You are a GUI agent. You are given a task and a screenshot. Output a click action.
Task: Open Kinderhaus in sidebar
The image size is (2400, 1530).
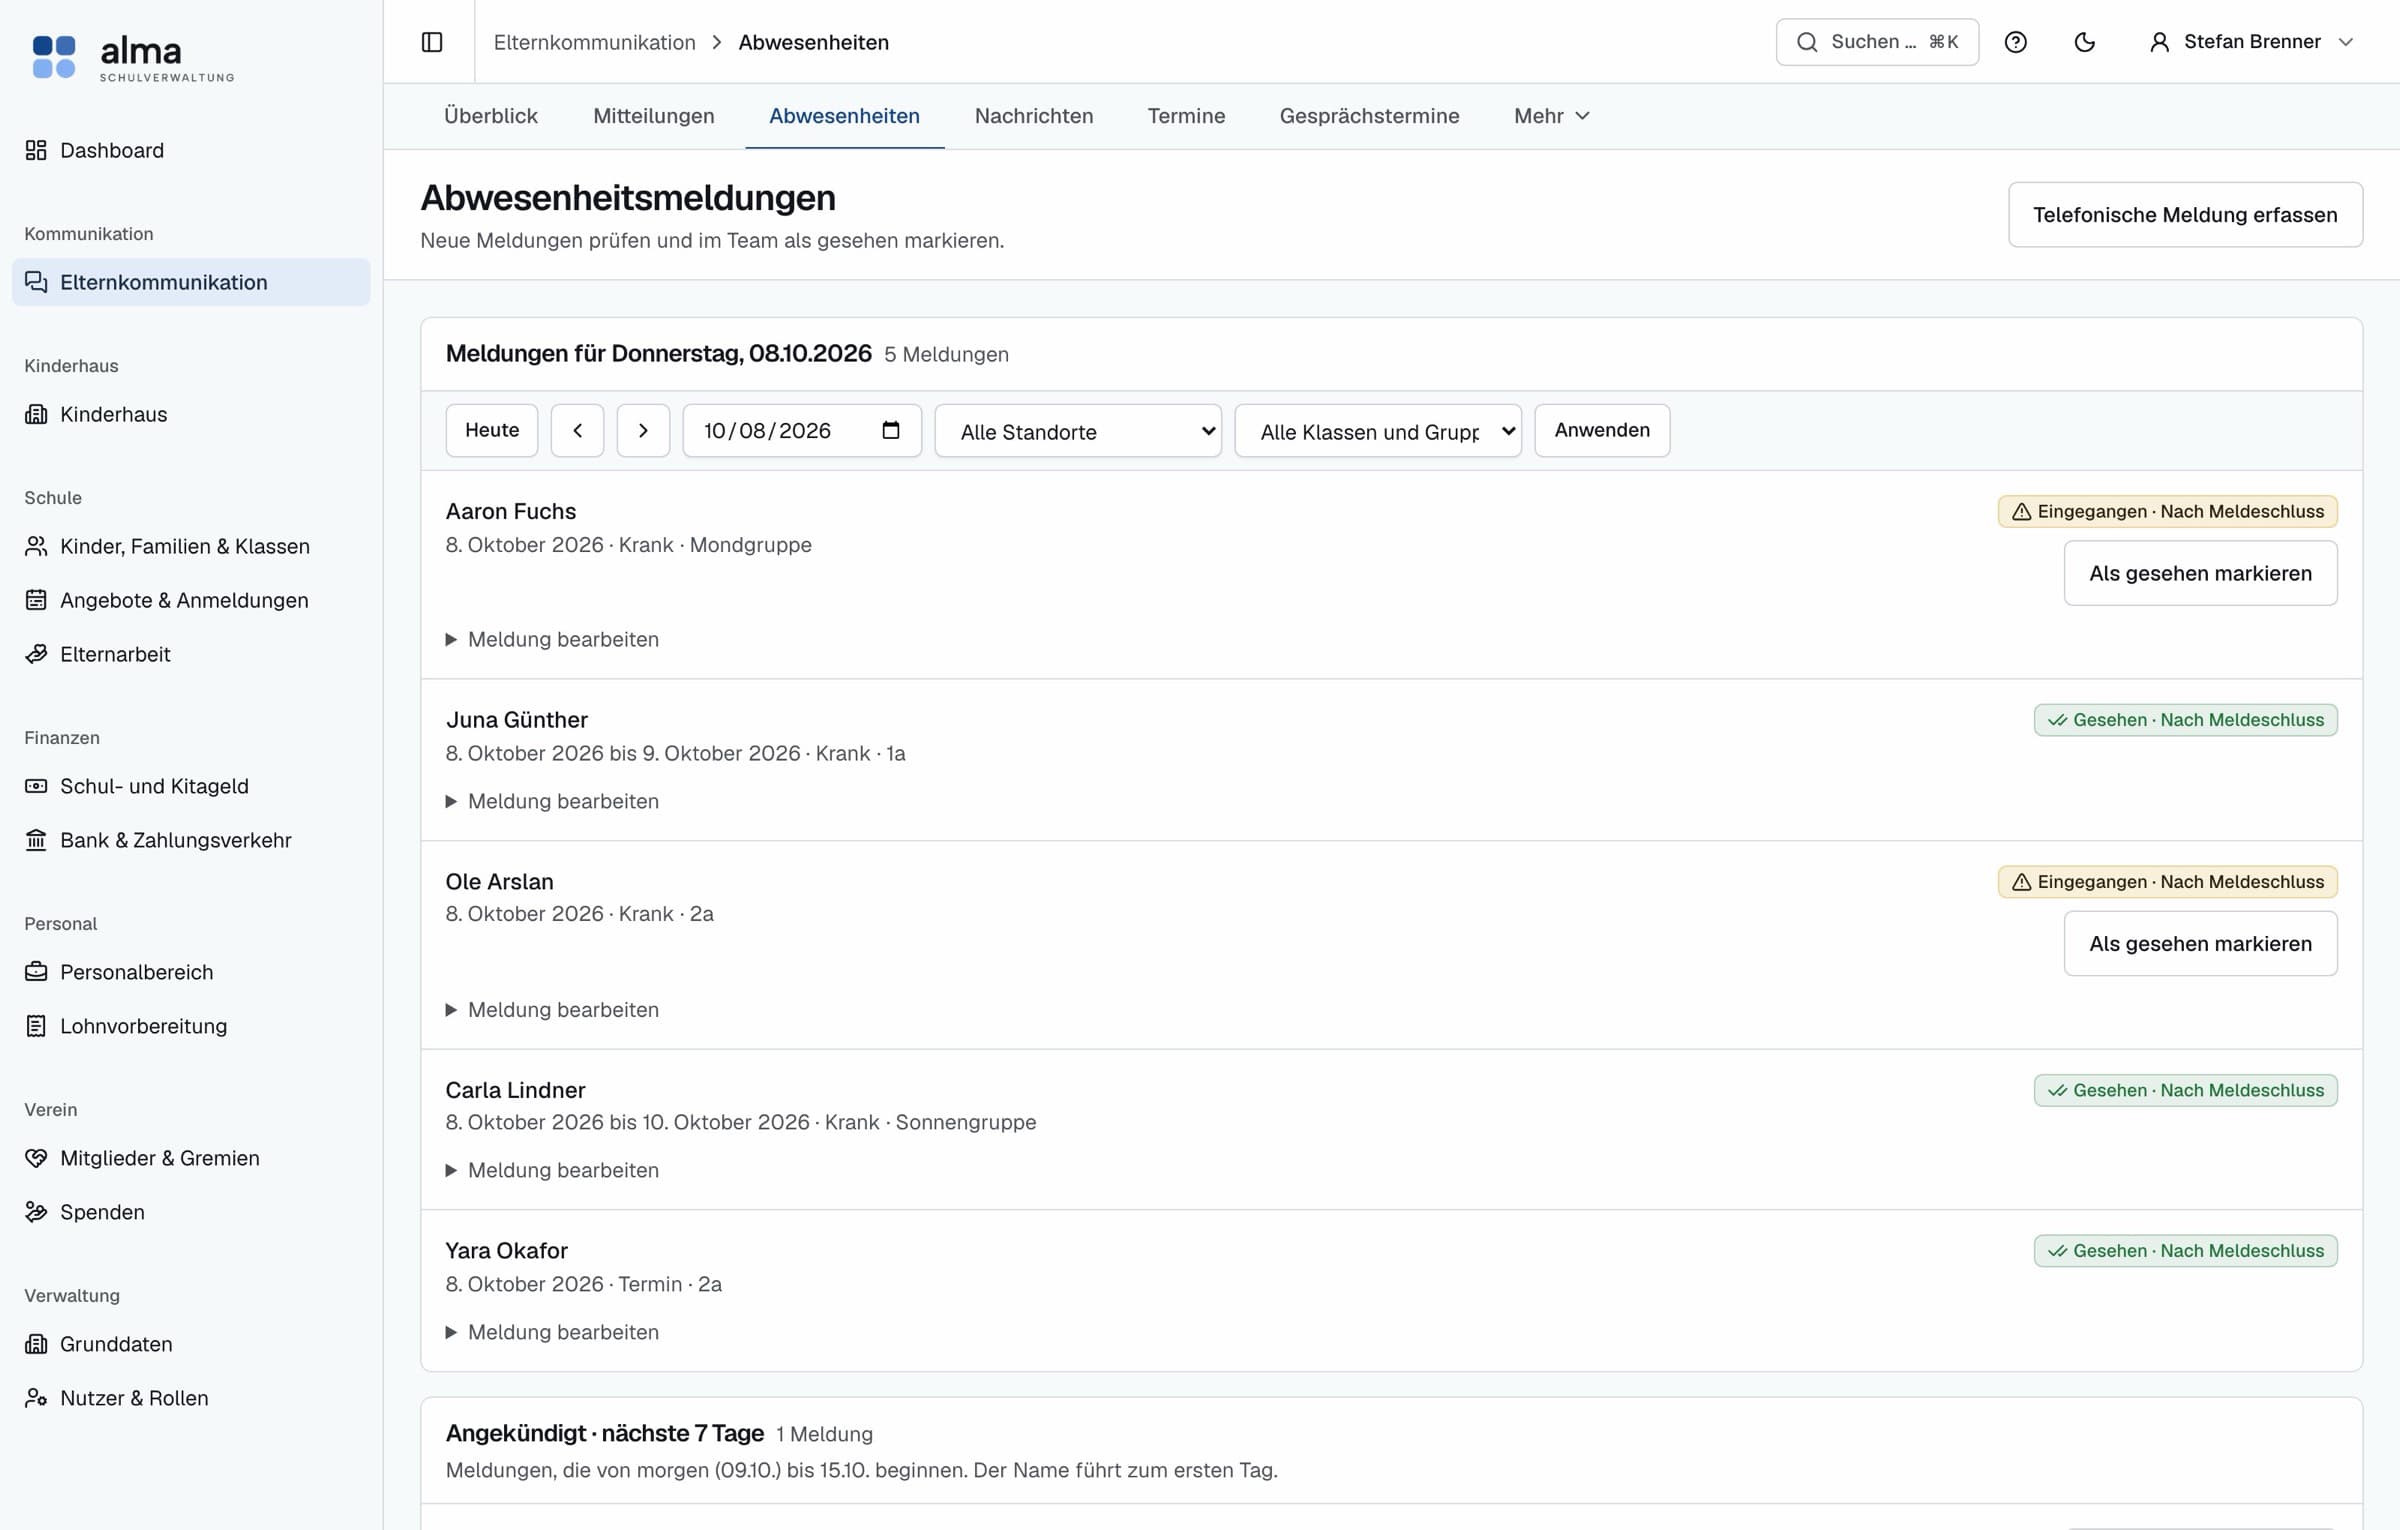click(x=191, y=414)
